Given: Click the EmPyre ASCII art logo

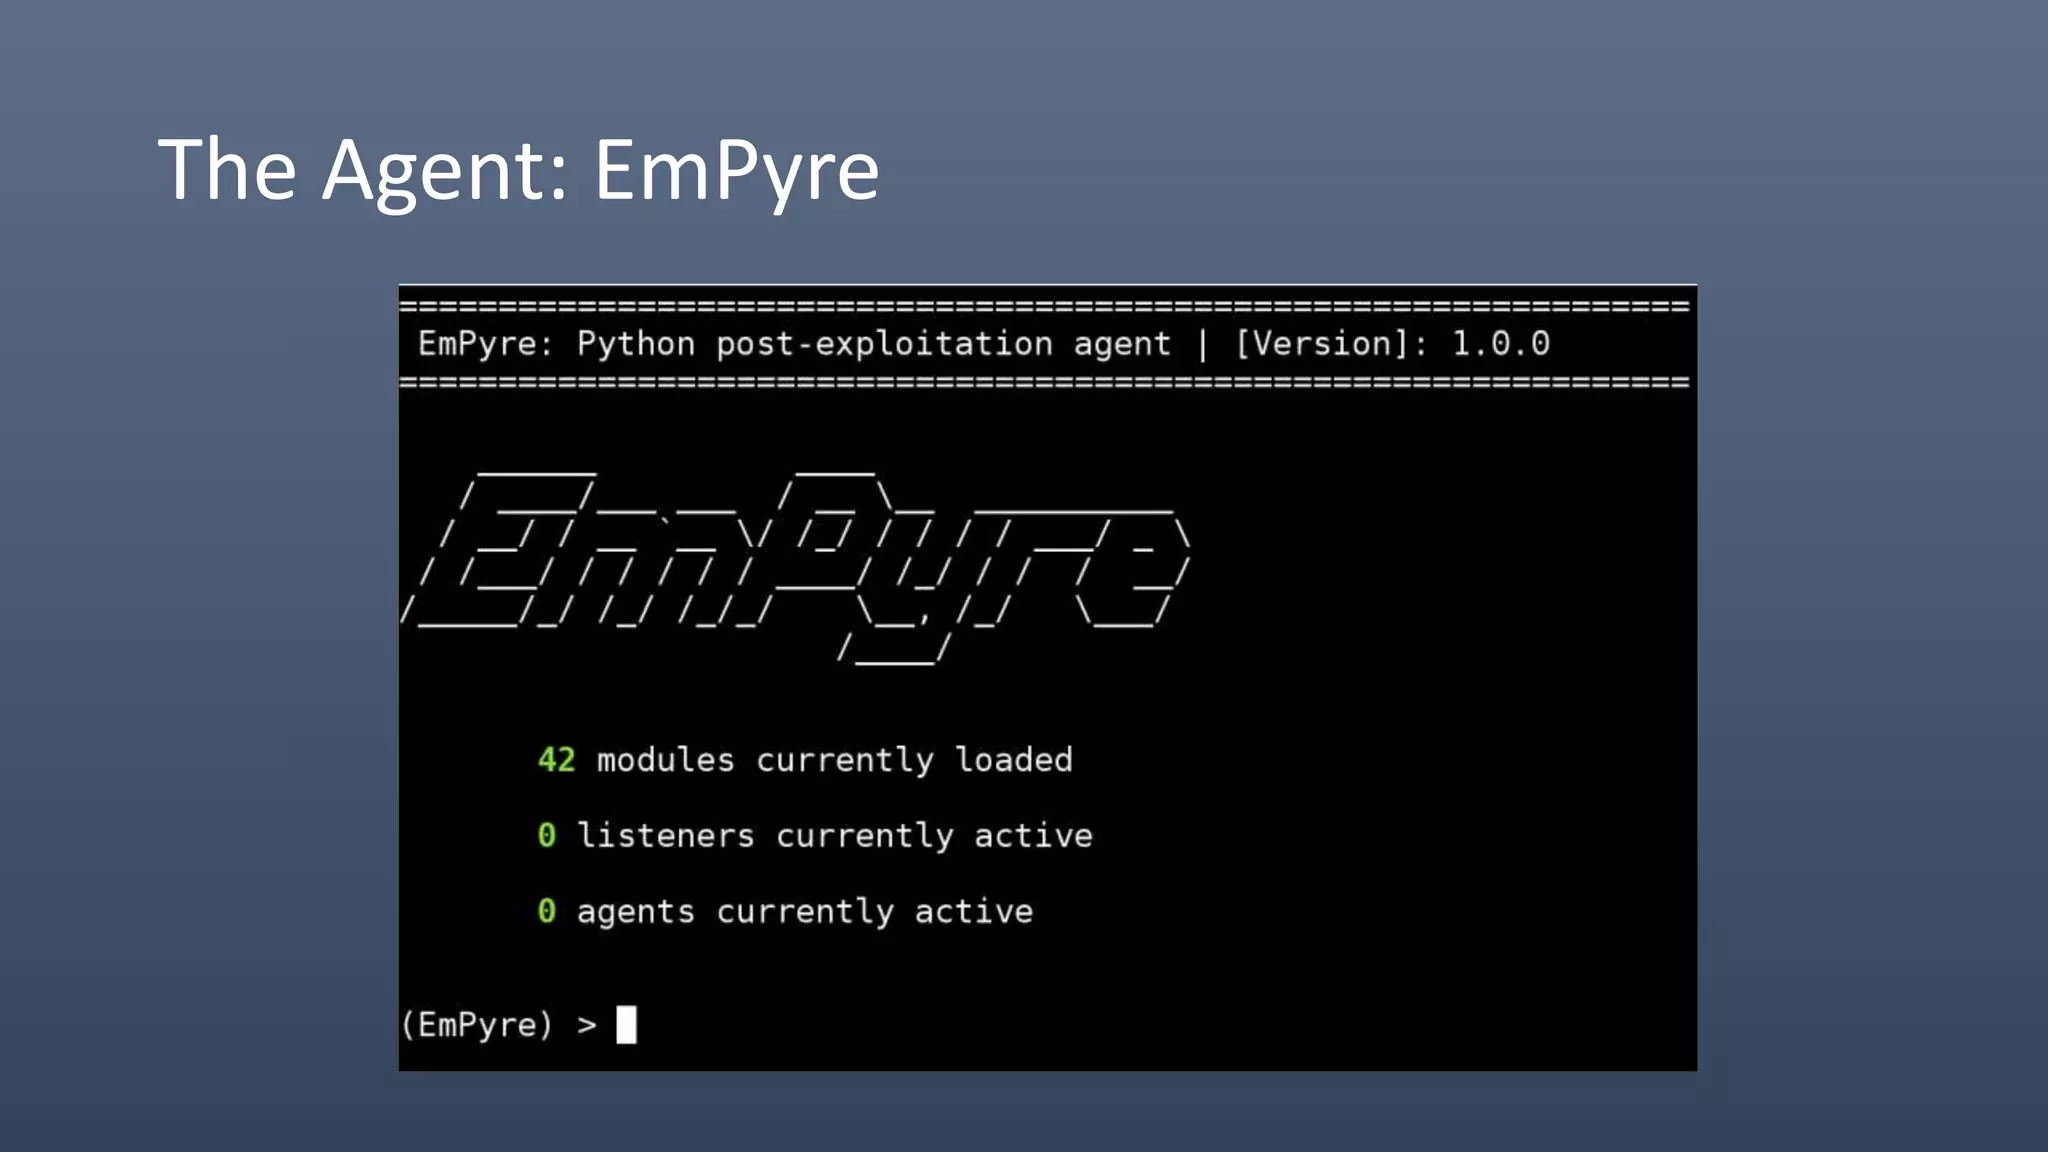Looking at the screenshot, I should point(796,568).
